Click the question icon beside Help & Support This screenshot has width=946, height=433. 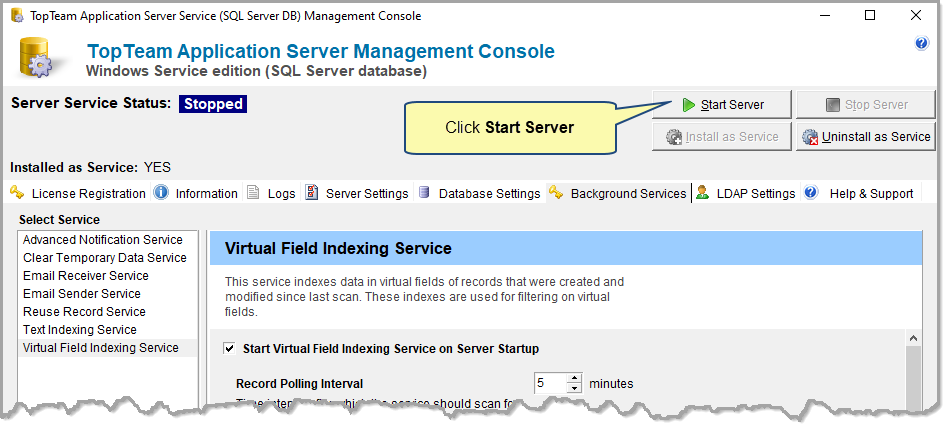click(x=811, y=193)
